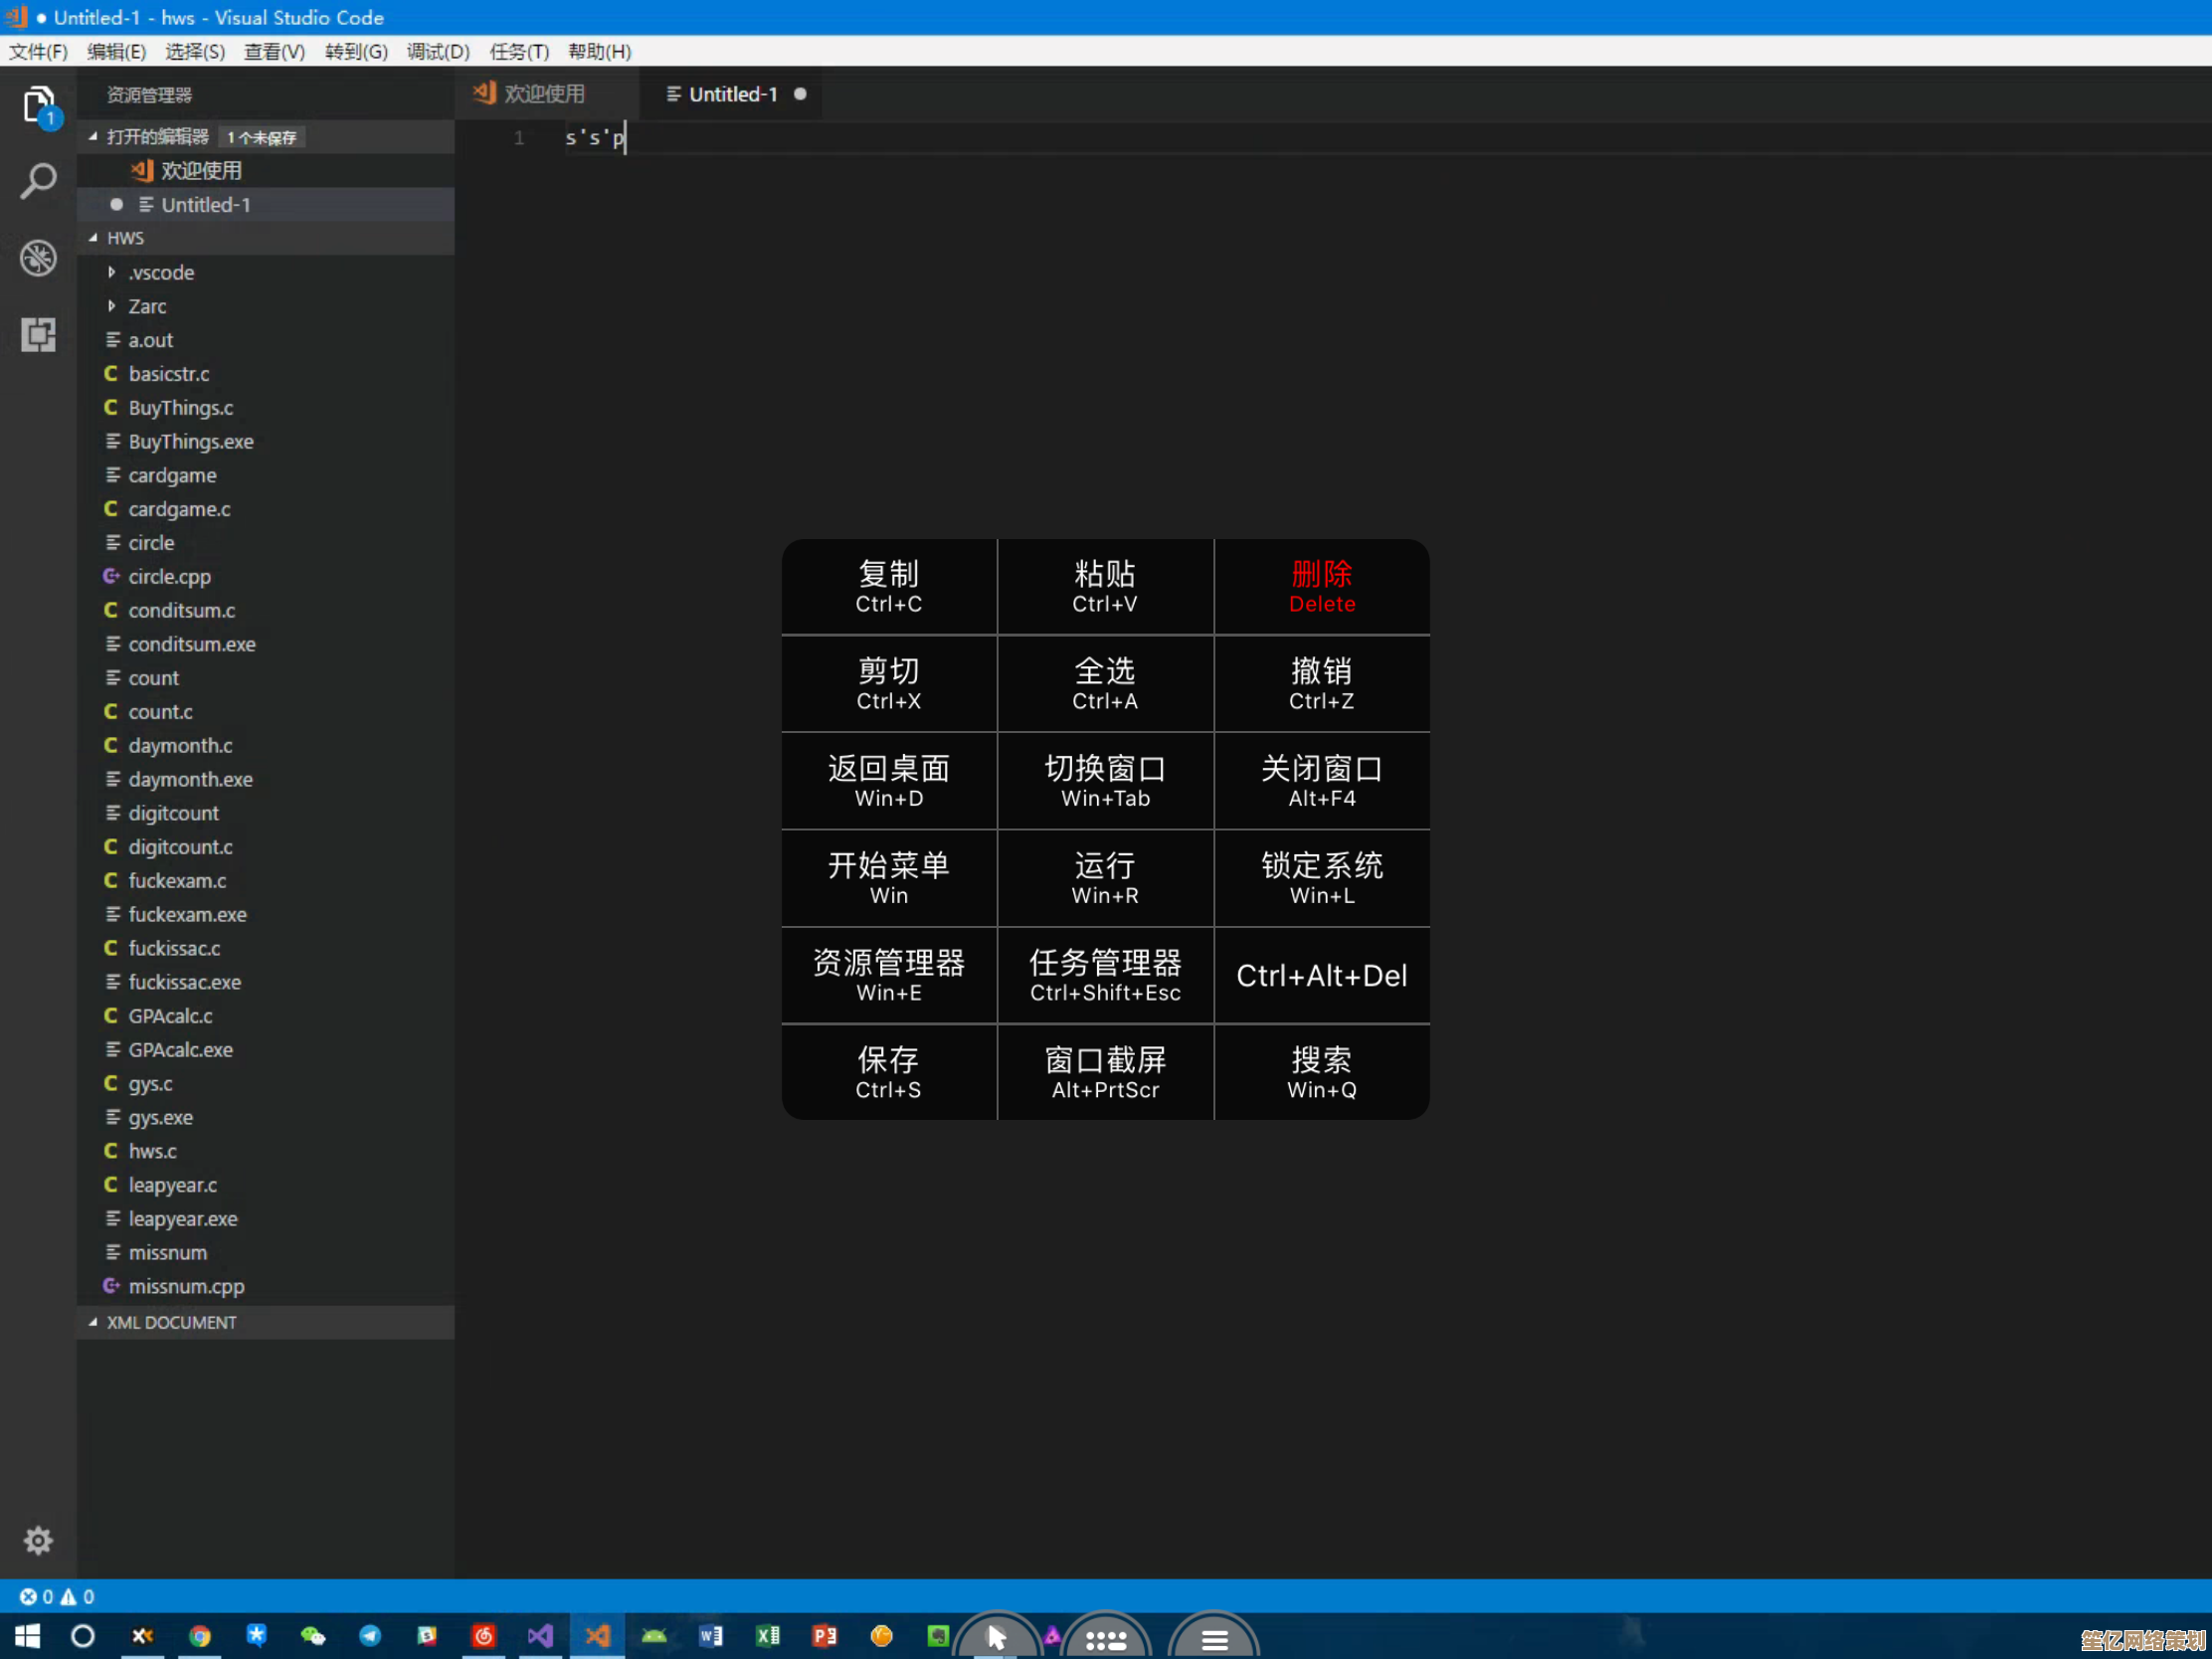Open the Extensions view in the activity bar
This screenshot has width=2212, height=1659.
pyautogui.click(x=38, y=334)
